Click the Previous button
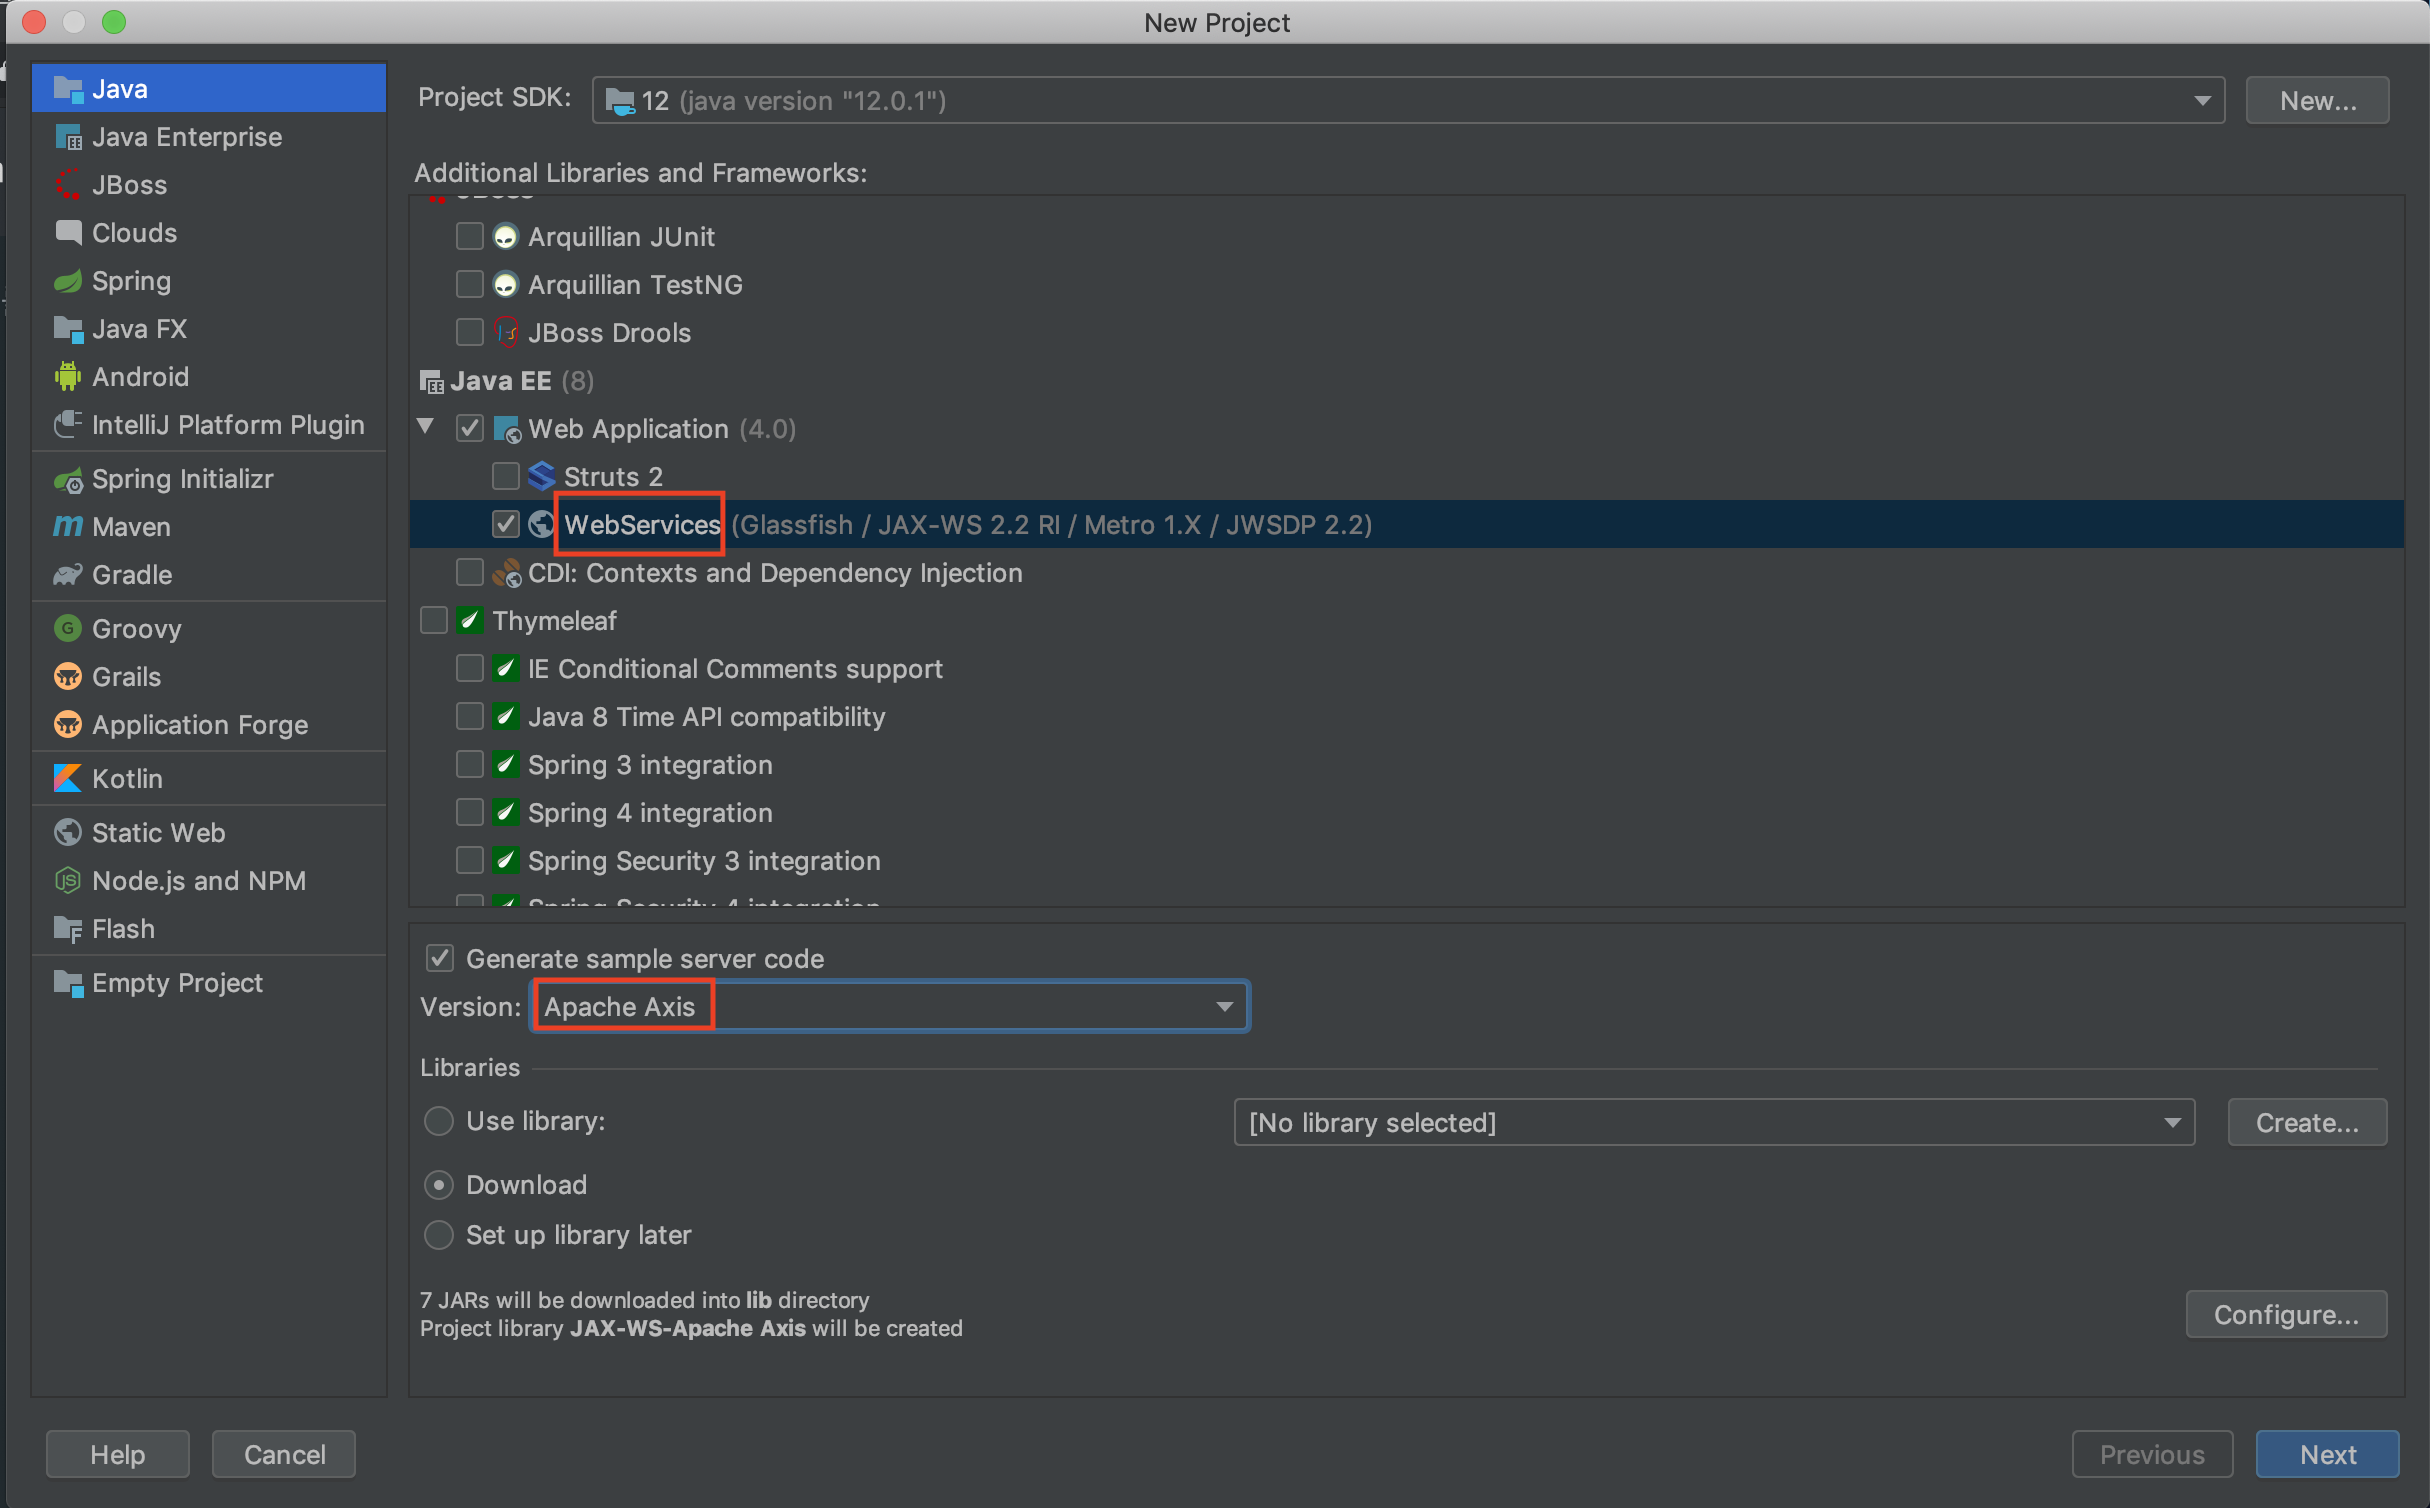The image size is (2430, 1508). 2152,1454
